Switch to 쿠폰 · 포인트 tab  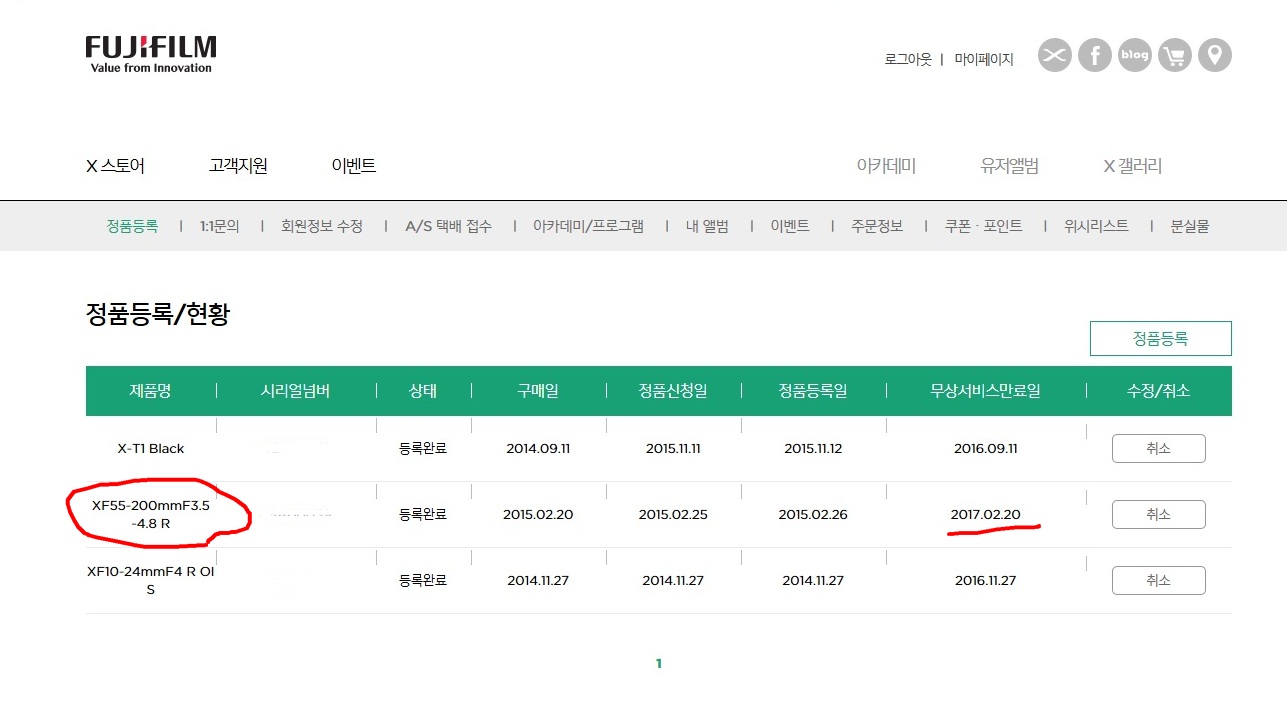(x=983, y=226)
